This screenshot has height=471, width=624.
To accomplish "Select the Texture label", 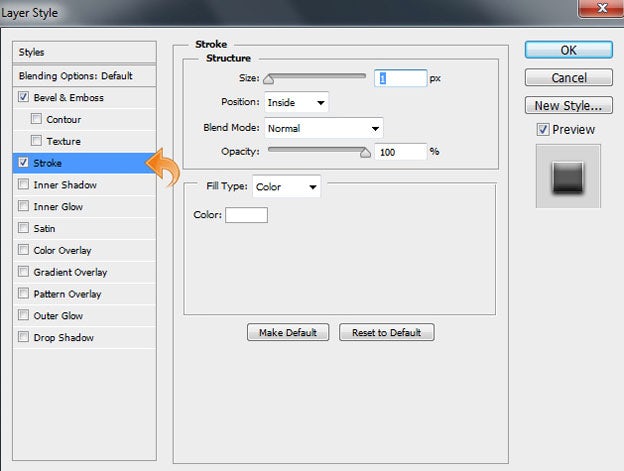I will click(64, 141).
